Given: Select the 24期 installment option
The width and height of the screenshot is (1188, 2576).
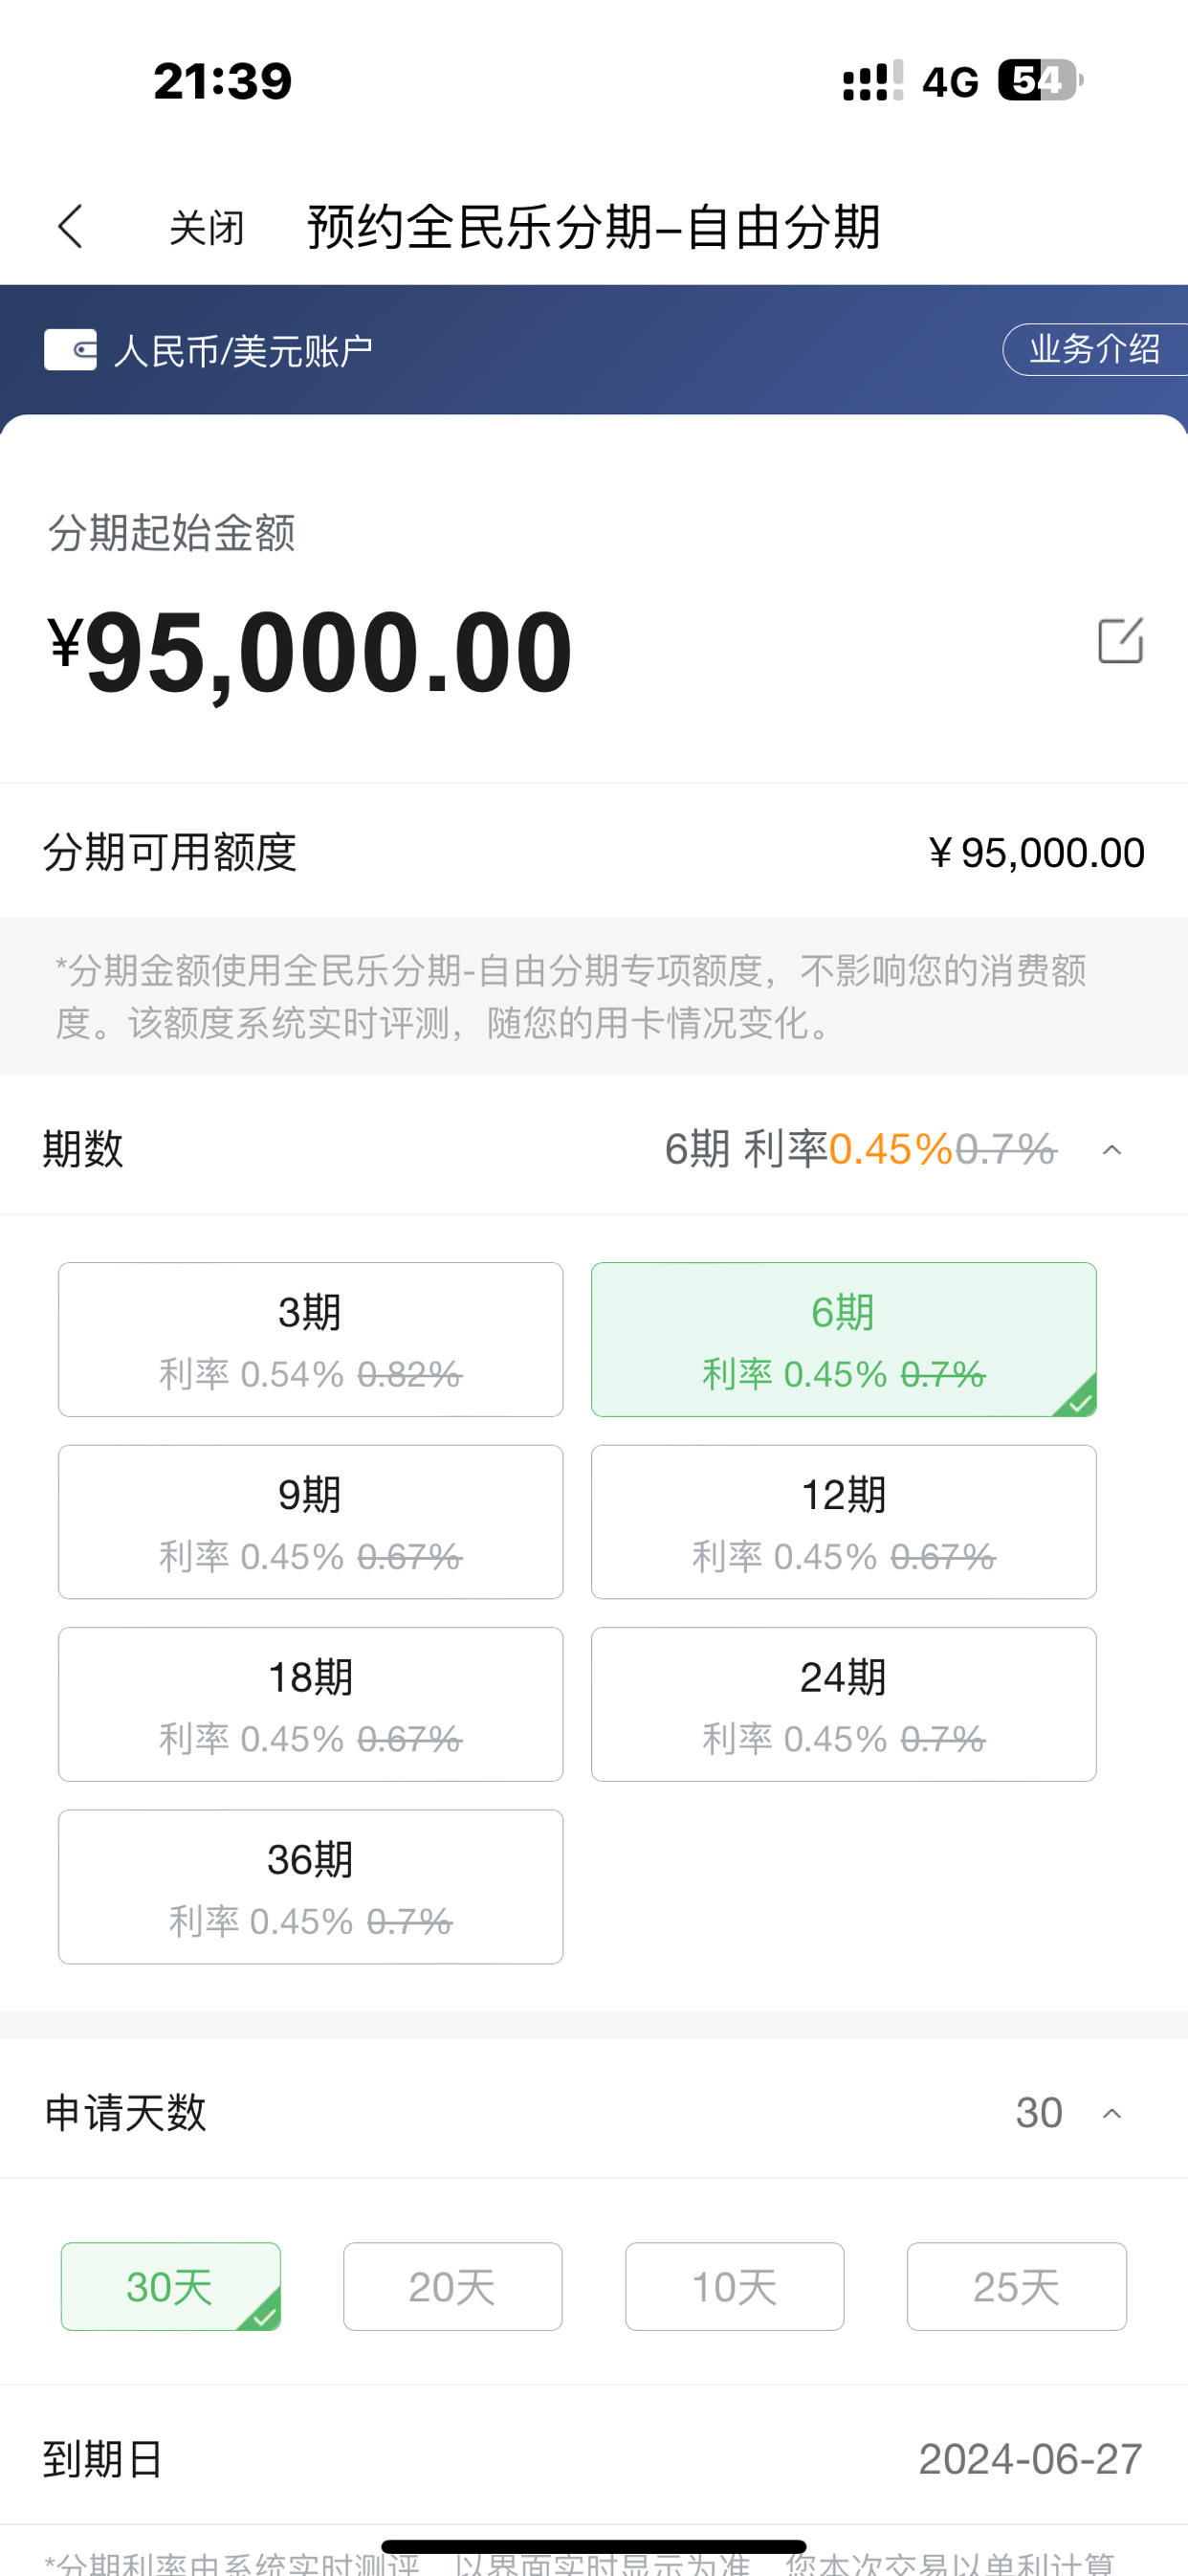Looking at the screenshot, I should [843, 1704].
